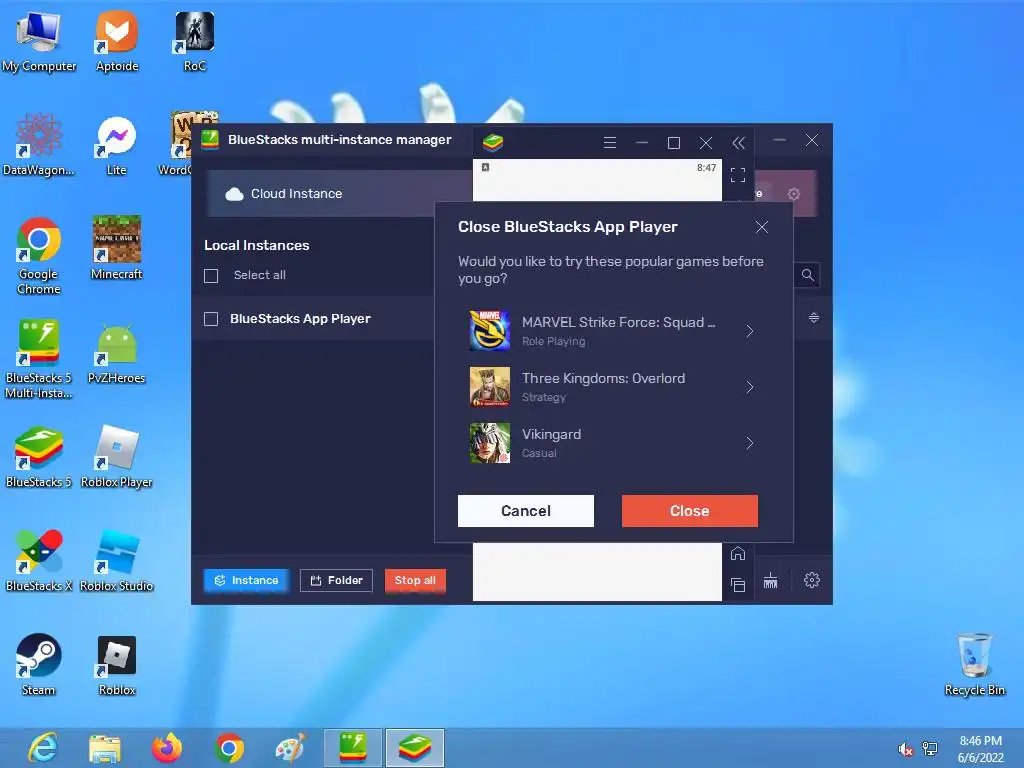Select the Steam desktop shortcut

coord(39,664)
